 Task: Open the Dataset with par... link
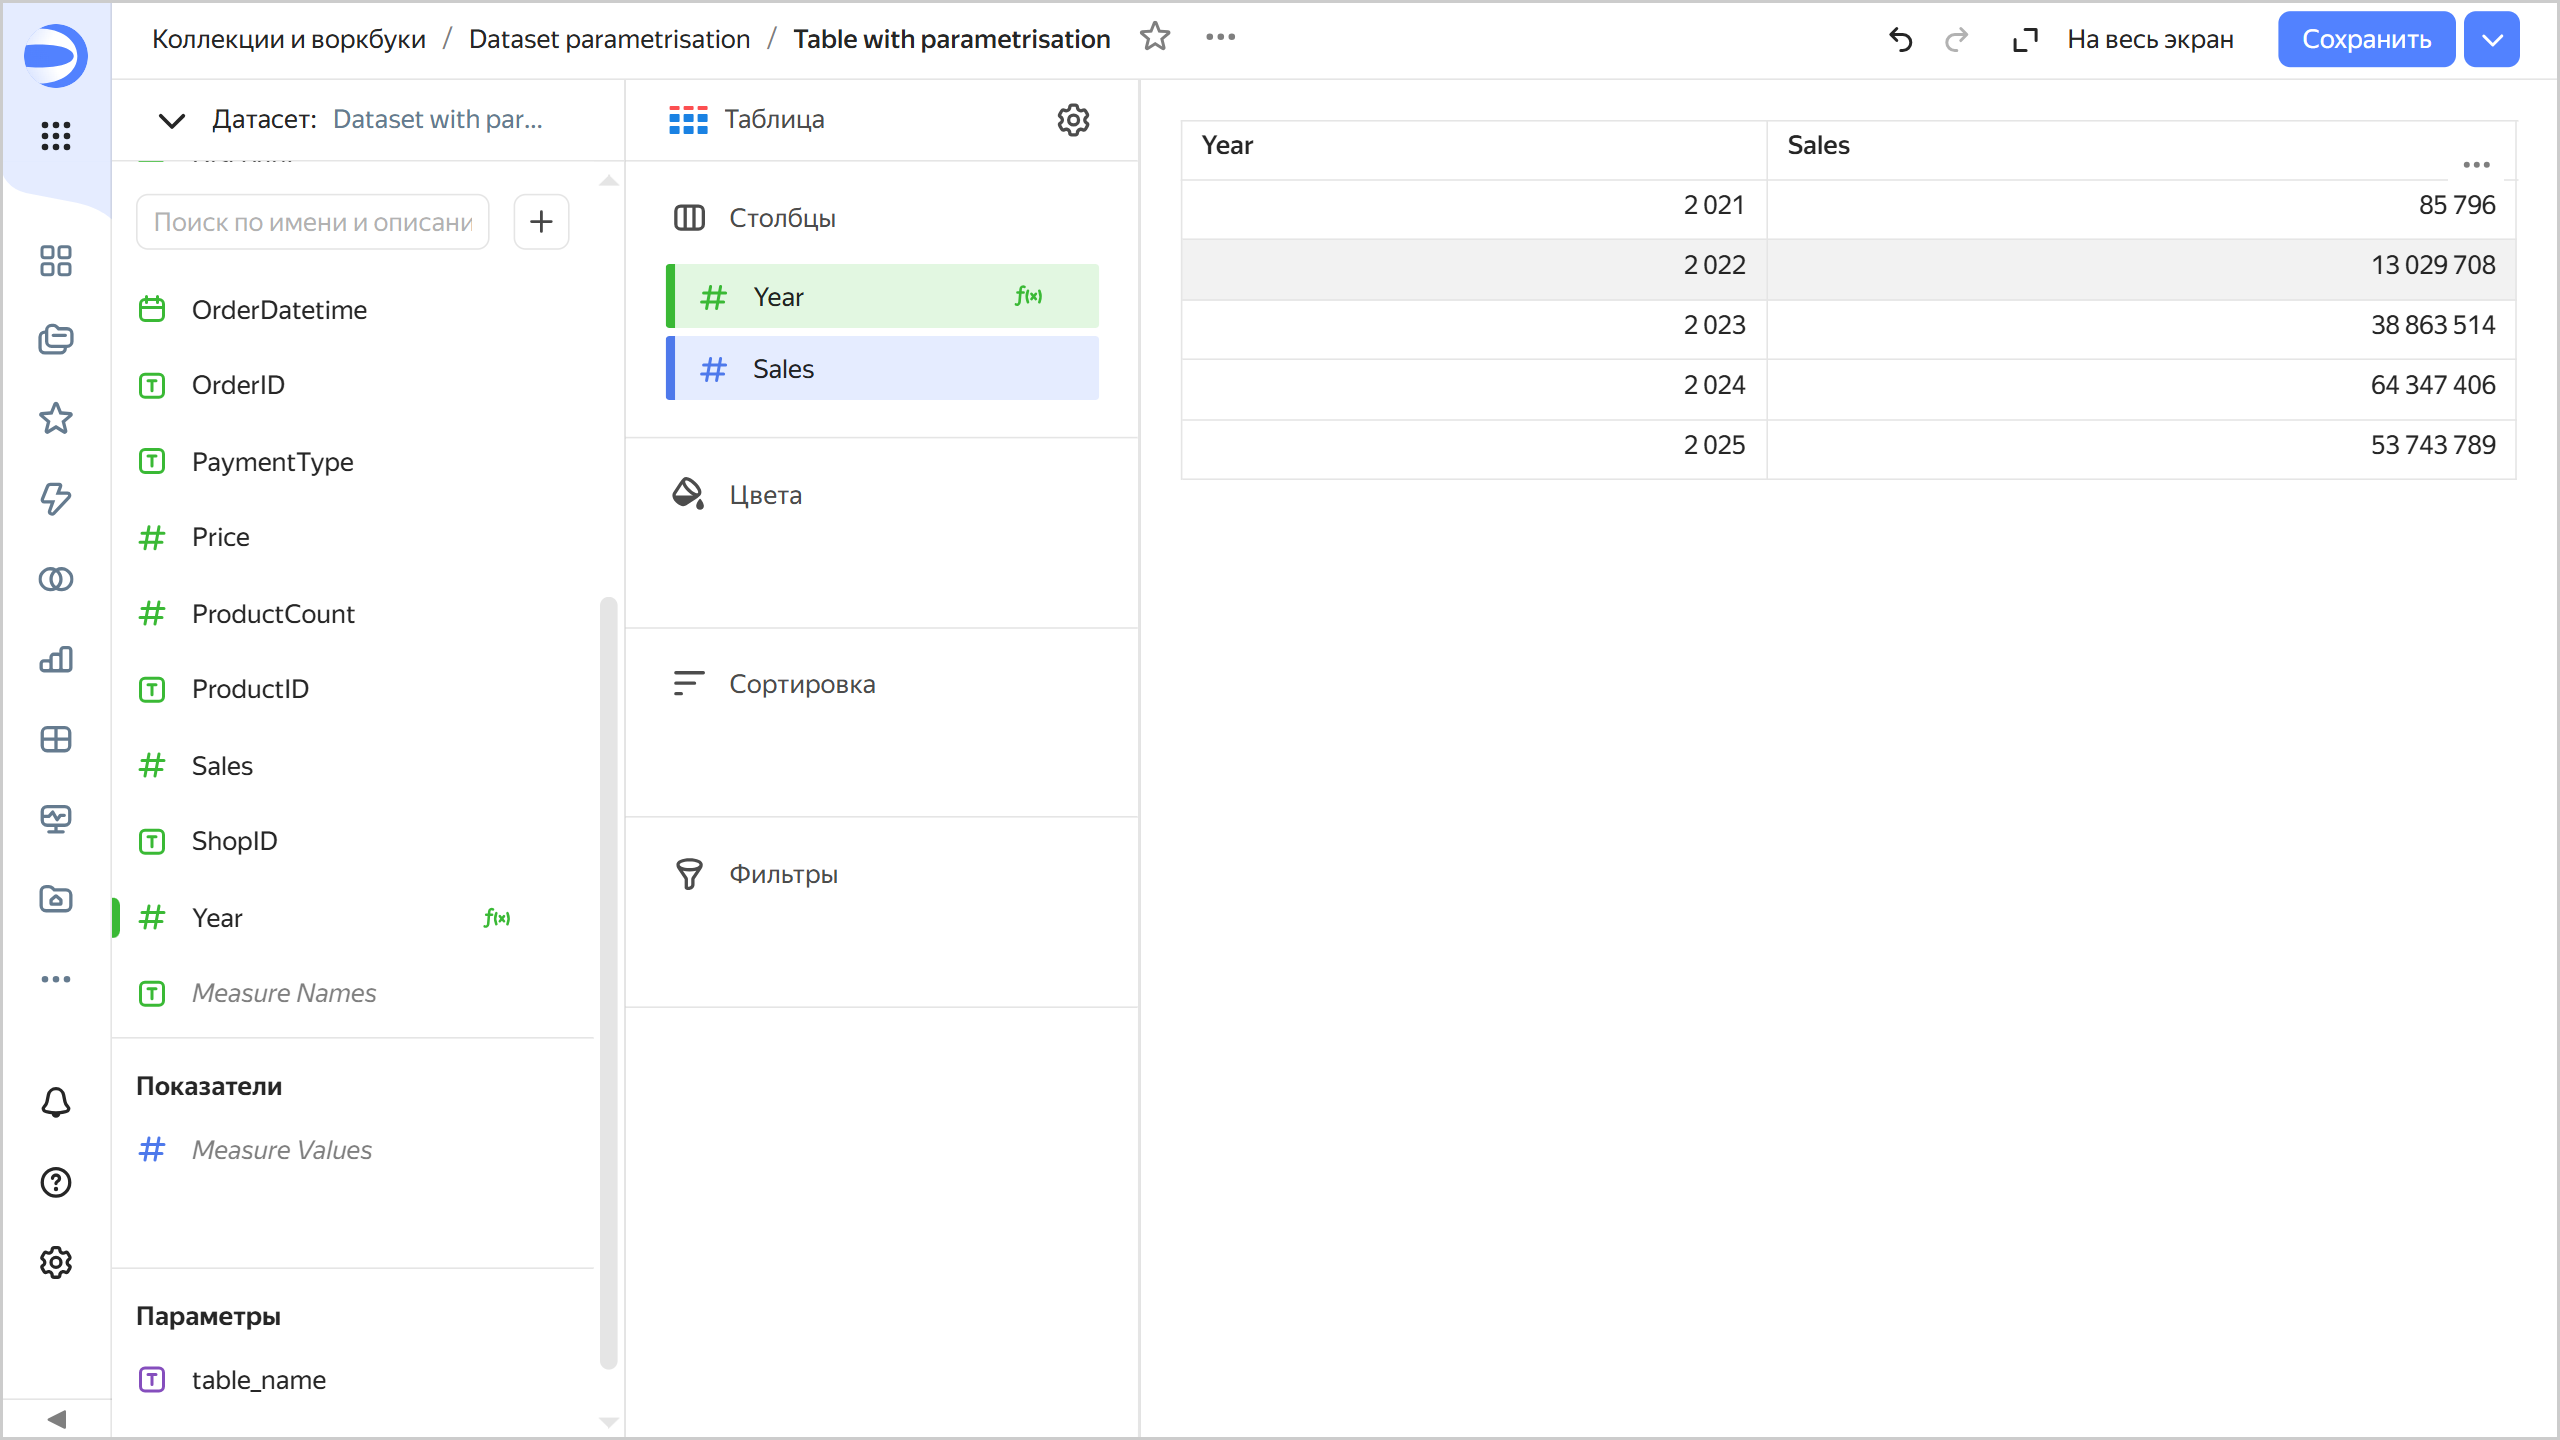pos(437,120)
